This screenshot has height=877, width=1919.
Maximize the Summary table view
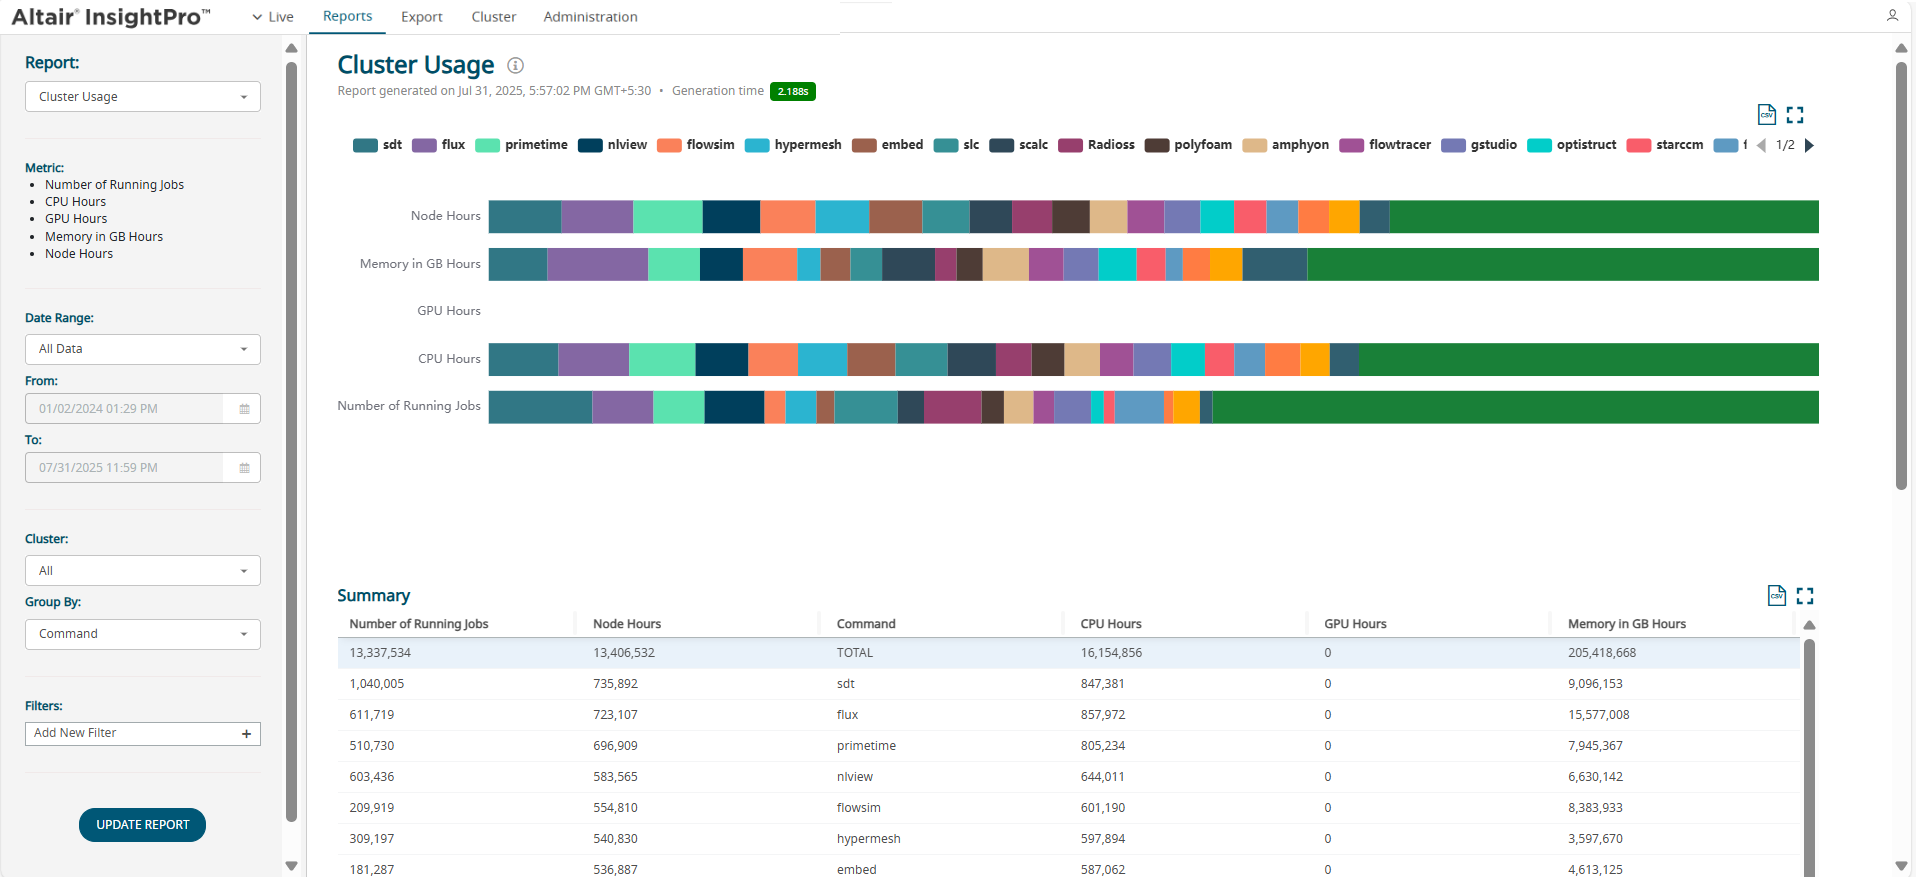1805,596
